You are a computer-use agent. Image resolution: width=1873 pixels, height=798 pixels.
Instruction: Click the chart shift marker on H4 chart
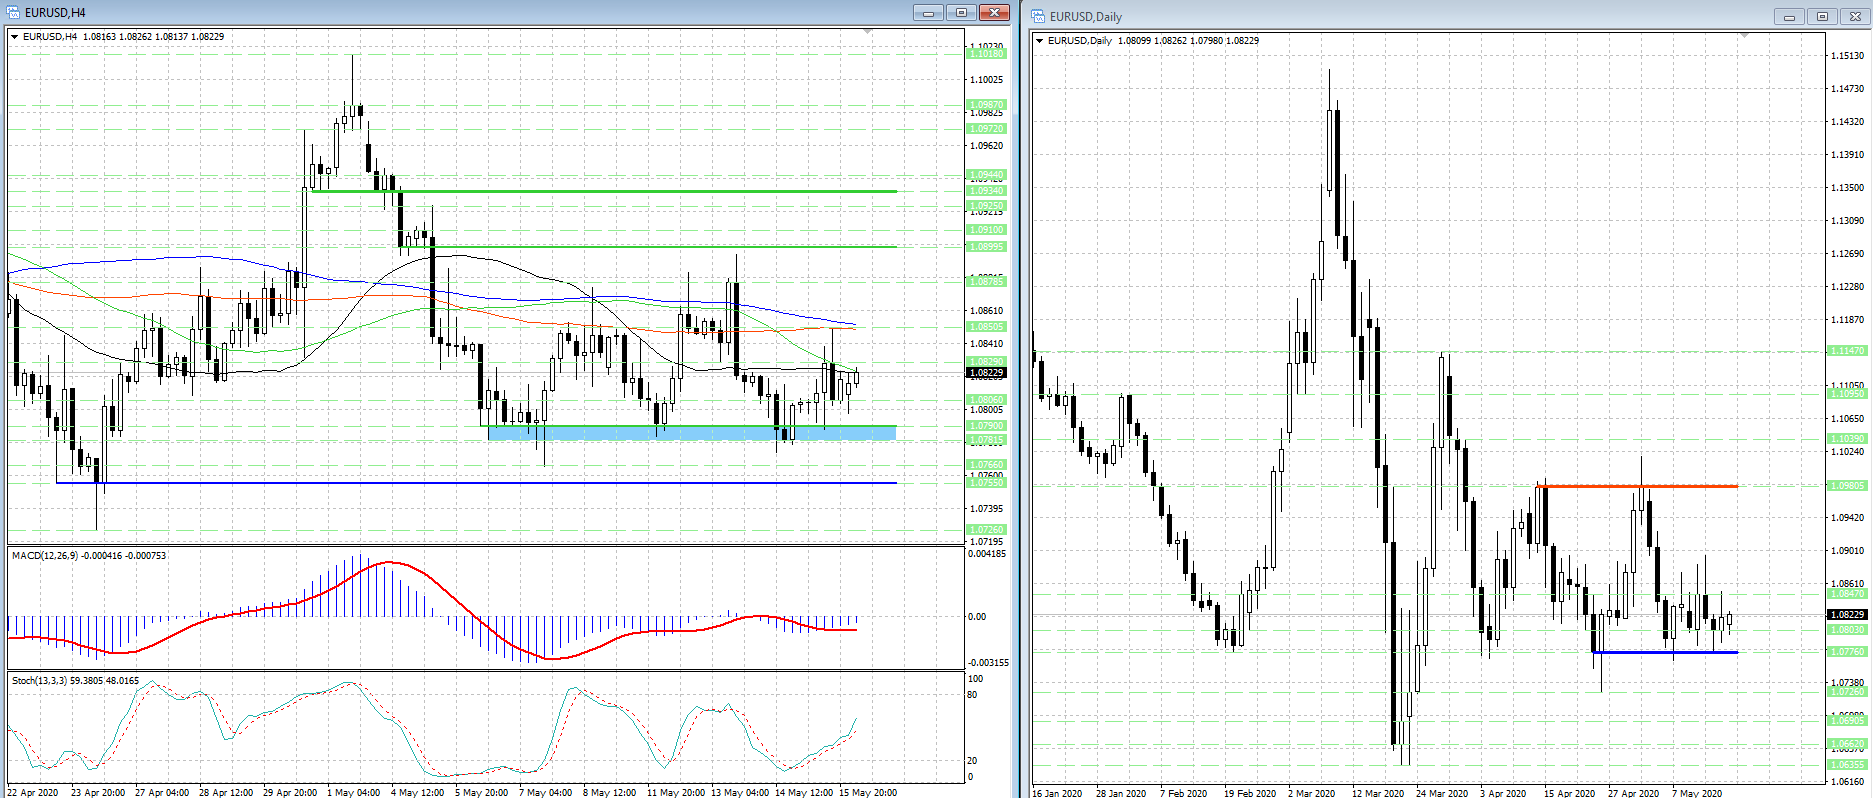[867, 32]
